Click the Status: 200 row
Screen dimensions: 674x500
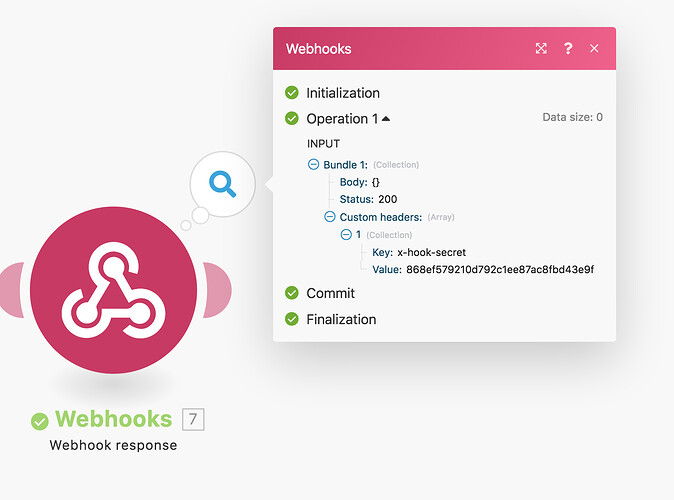368,199
